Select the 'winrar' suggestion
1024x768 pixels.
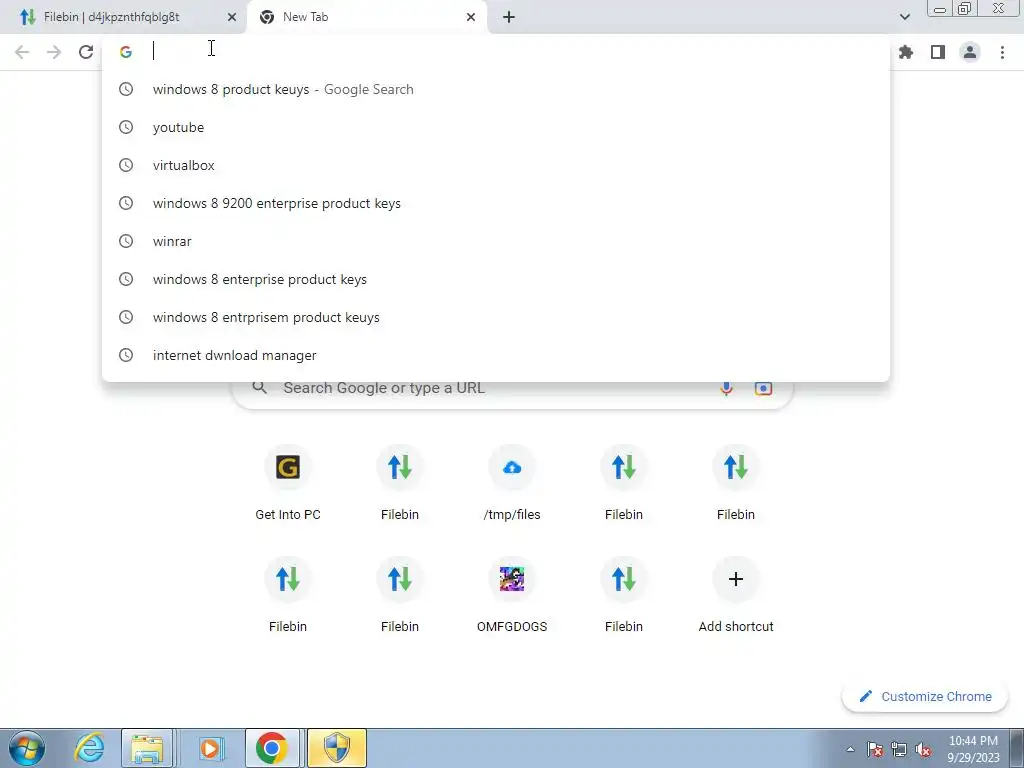[496, 241]
